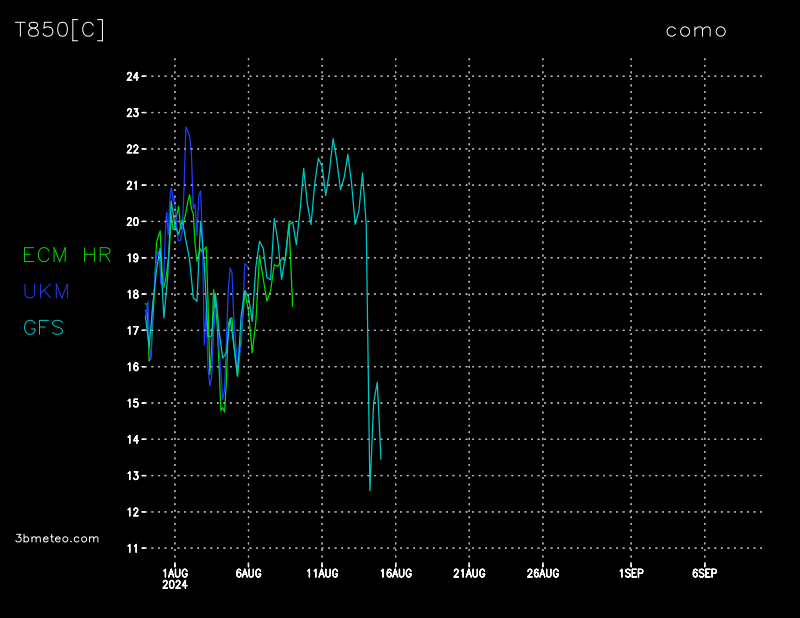Image resolution: width=800 pixels, height=618 pixels.
Task: Select the 6SEP date axis label
Action: pyautogui.click(x=704, y=573)
